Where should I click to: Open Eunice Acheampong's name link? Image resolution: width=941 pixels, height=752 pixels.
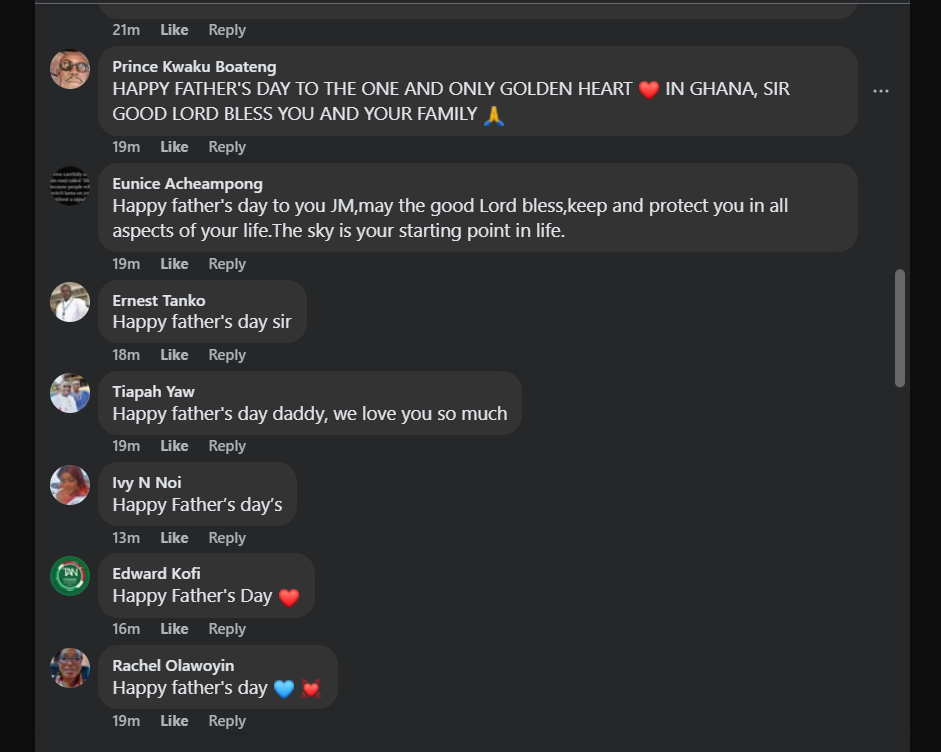tap(187, 184)
